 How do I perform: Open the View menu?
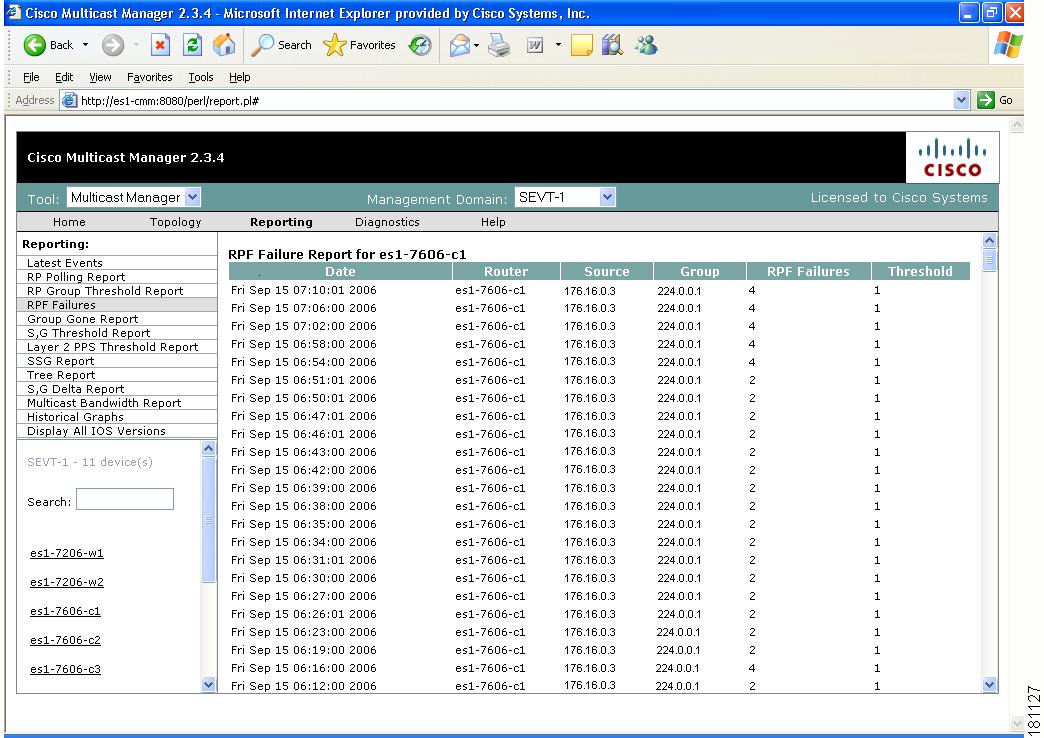point(101,77)
